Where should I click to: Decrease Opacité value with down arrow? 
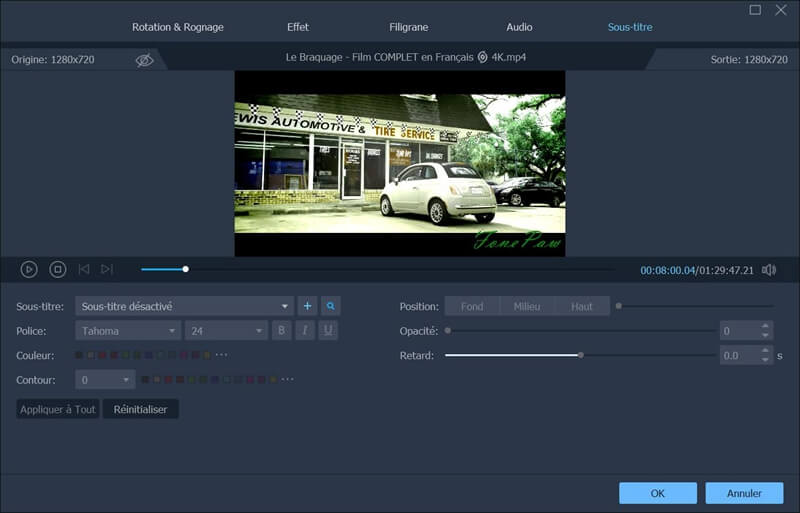coord(765,335)
